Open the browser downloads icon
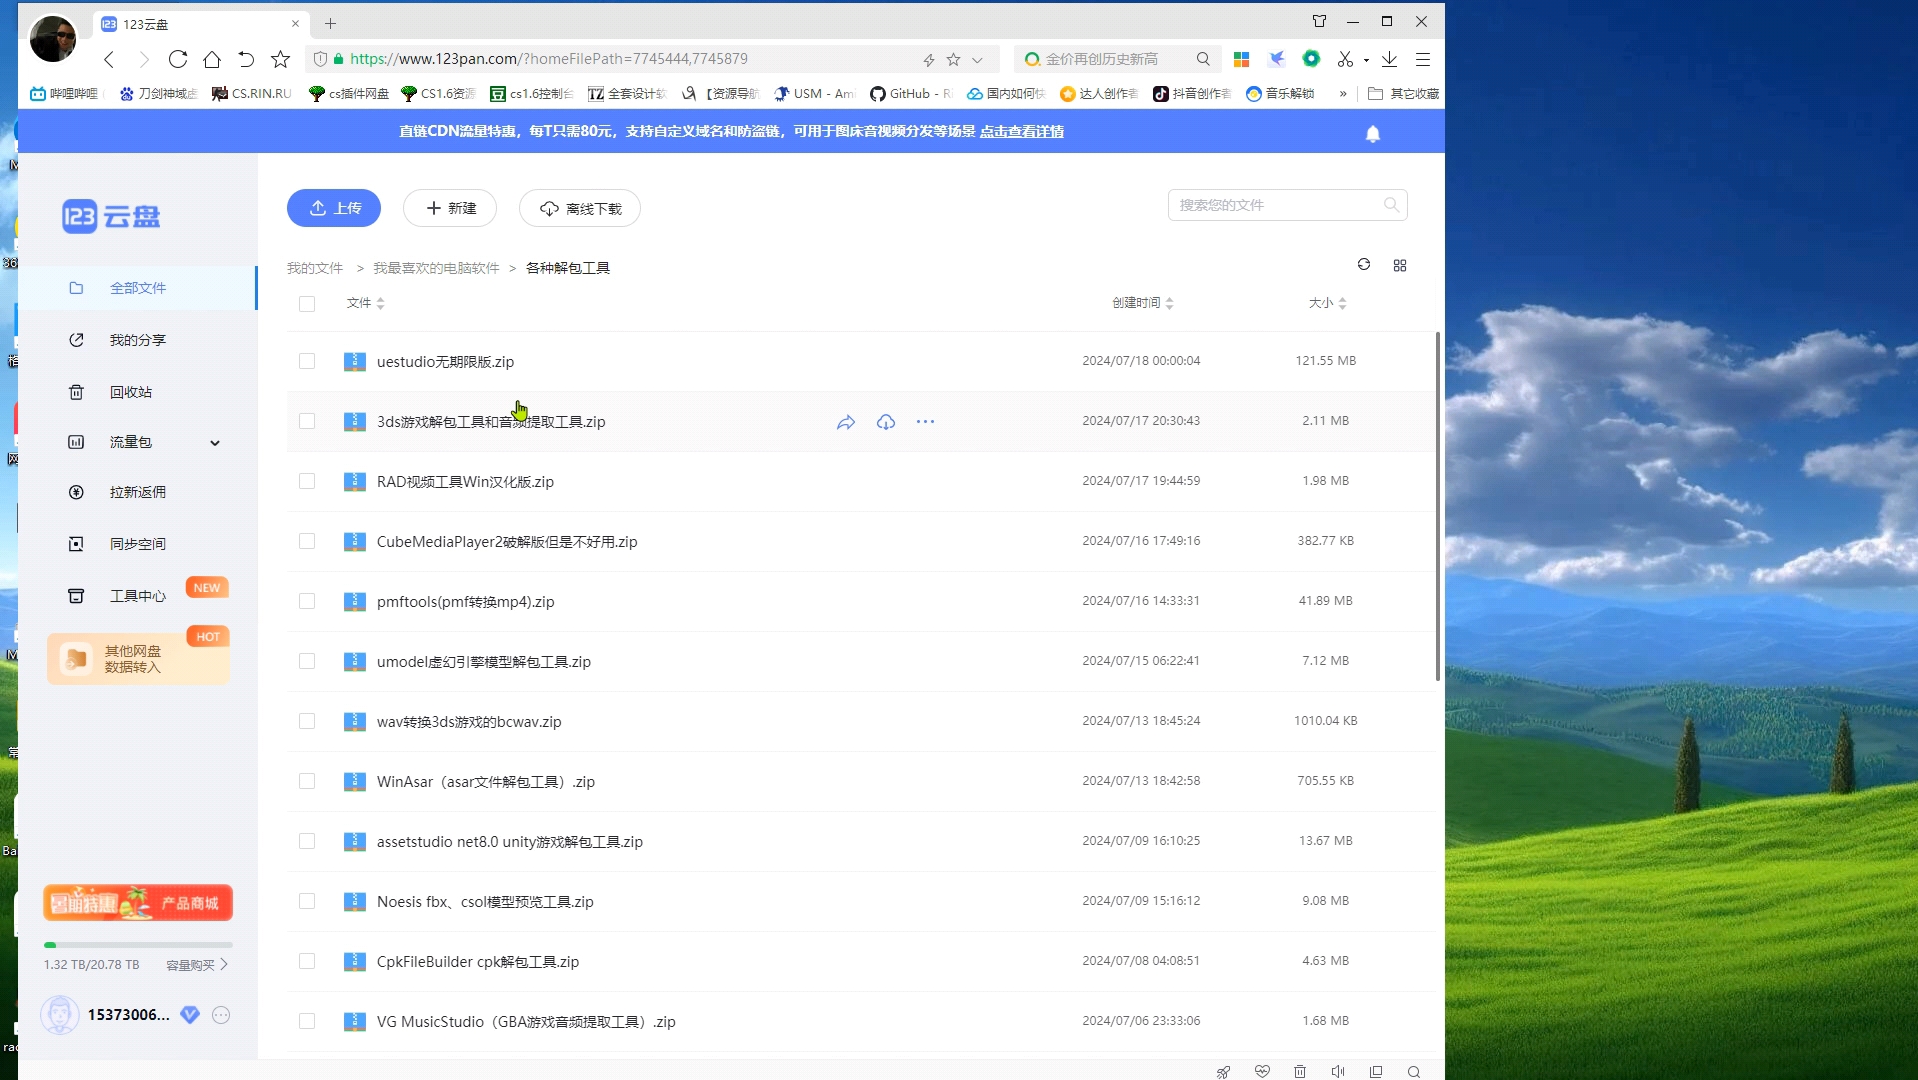Viewport: 1918px width, 1080px height. [x=1389, y=59]
